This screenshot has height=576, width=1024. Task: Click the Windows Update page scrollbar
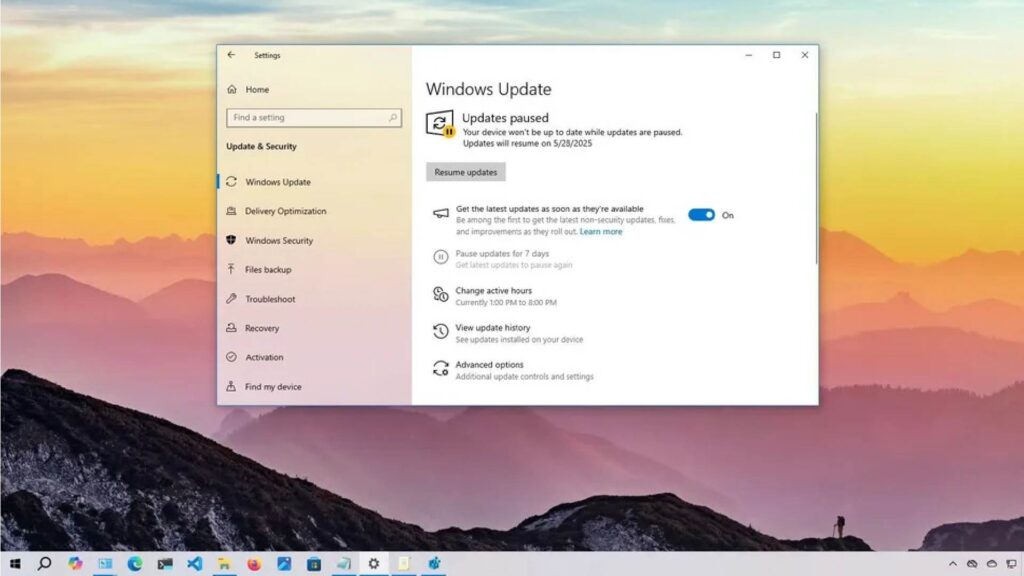816,190
